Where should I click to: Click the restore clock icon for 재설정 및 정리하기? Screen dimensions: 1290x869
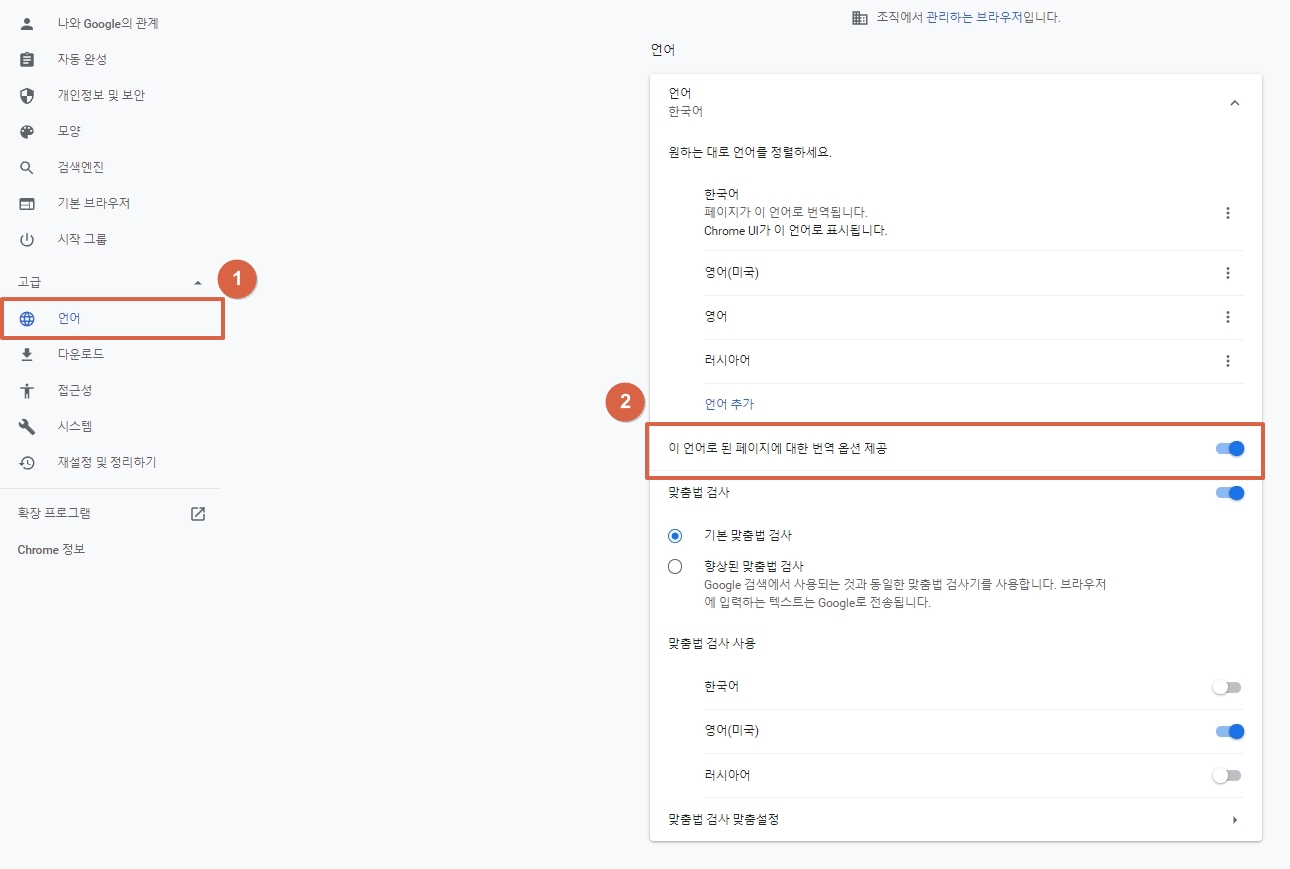[x=27, y=462]
